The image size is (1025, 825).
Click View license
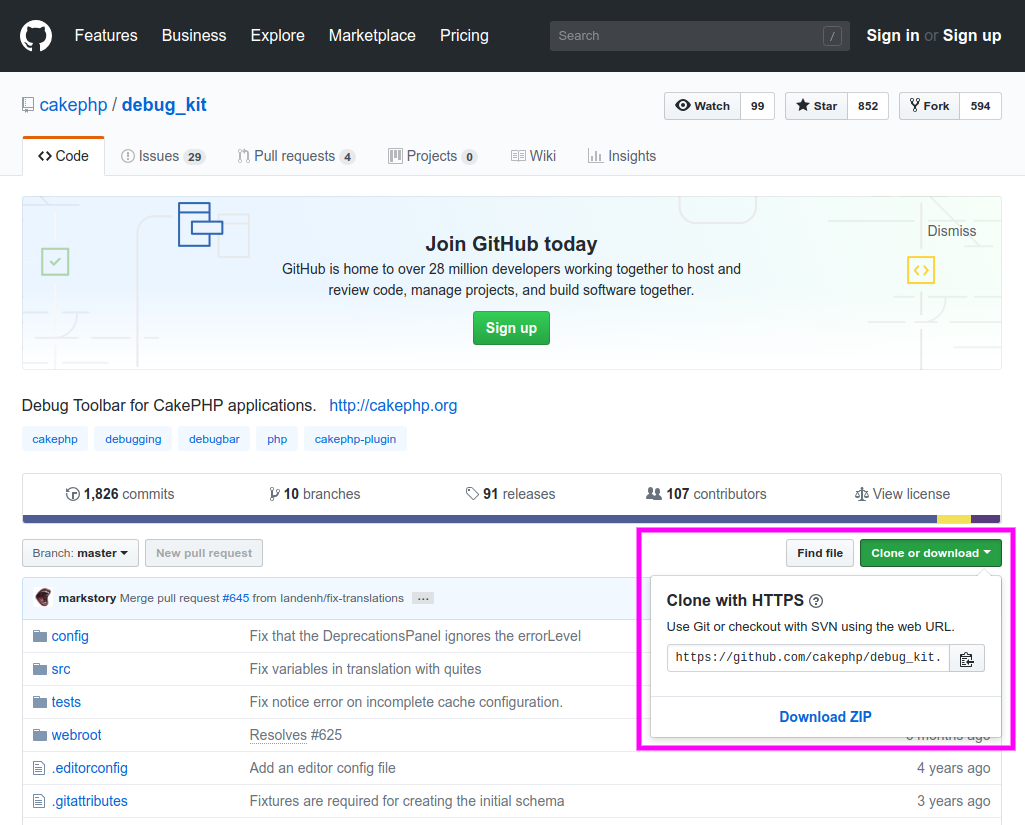(x=903, y=494)
